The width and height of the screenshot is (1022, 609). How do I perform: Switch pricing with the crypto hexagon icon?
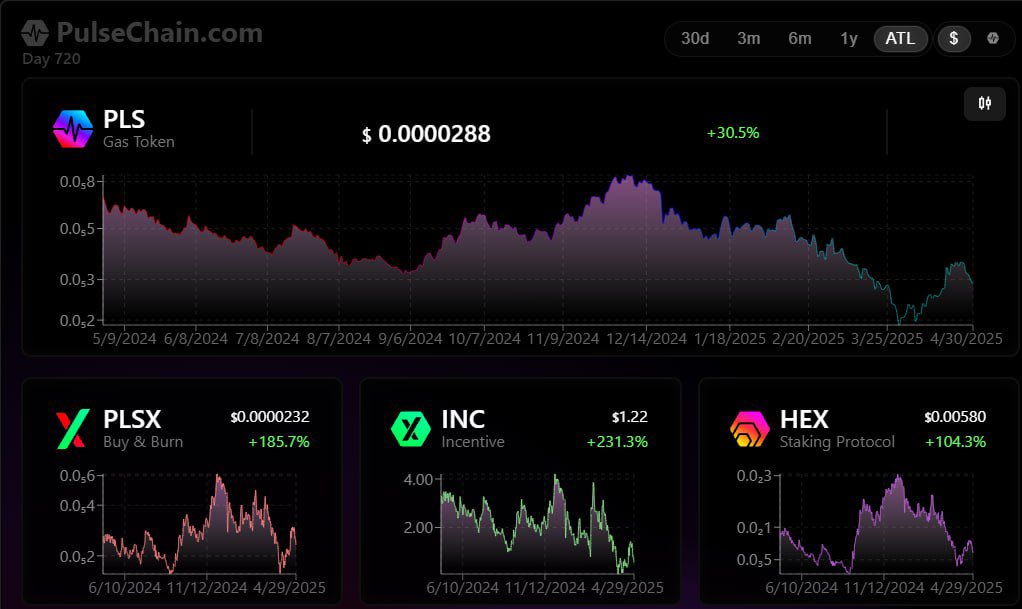pos(994,38)
